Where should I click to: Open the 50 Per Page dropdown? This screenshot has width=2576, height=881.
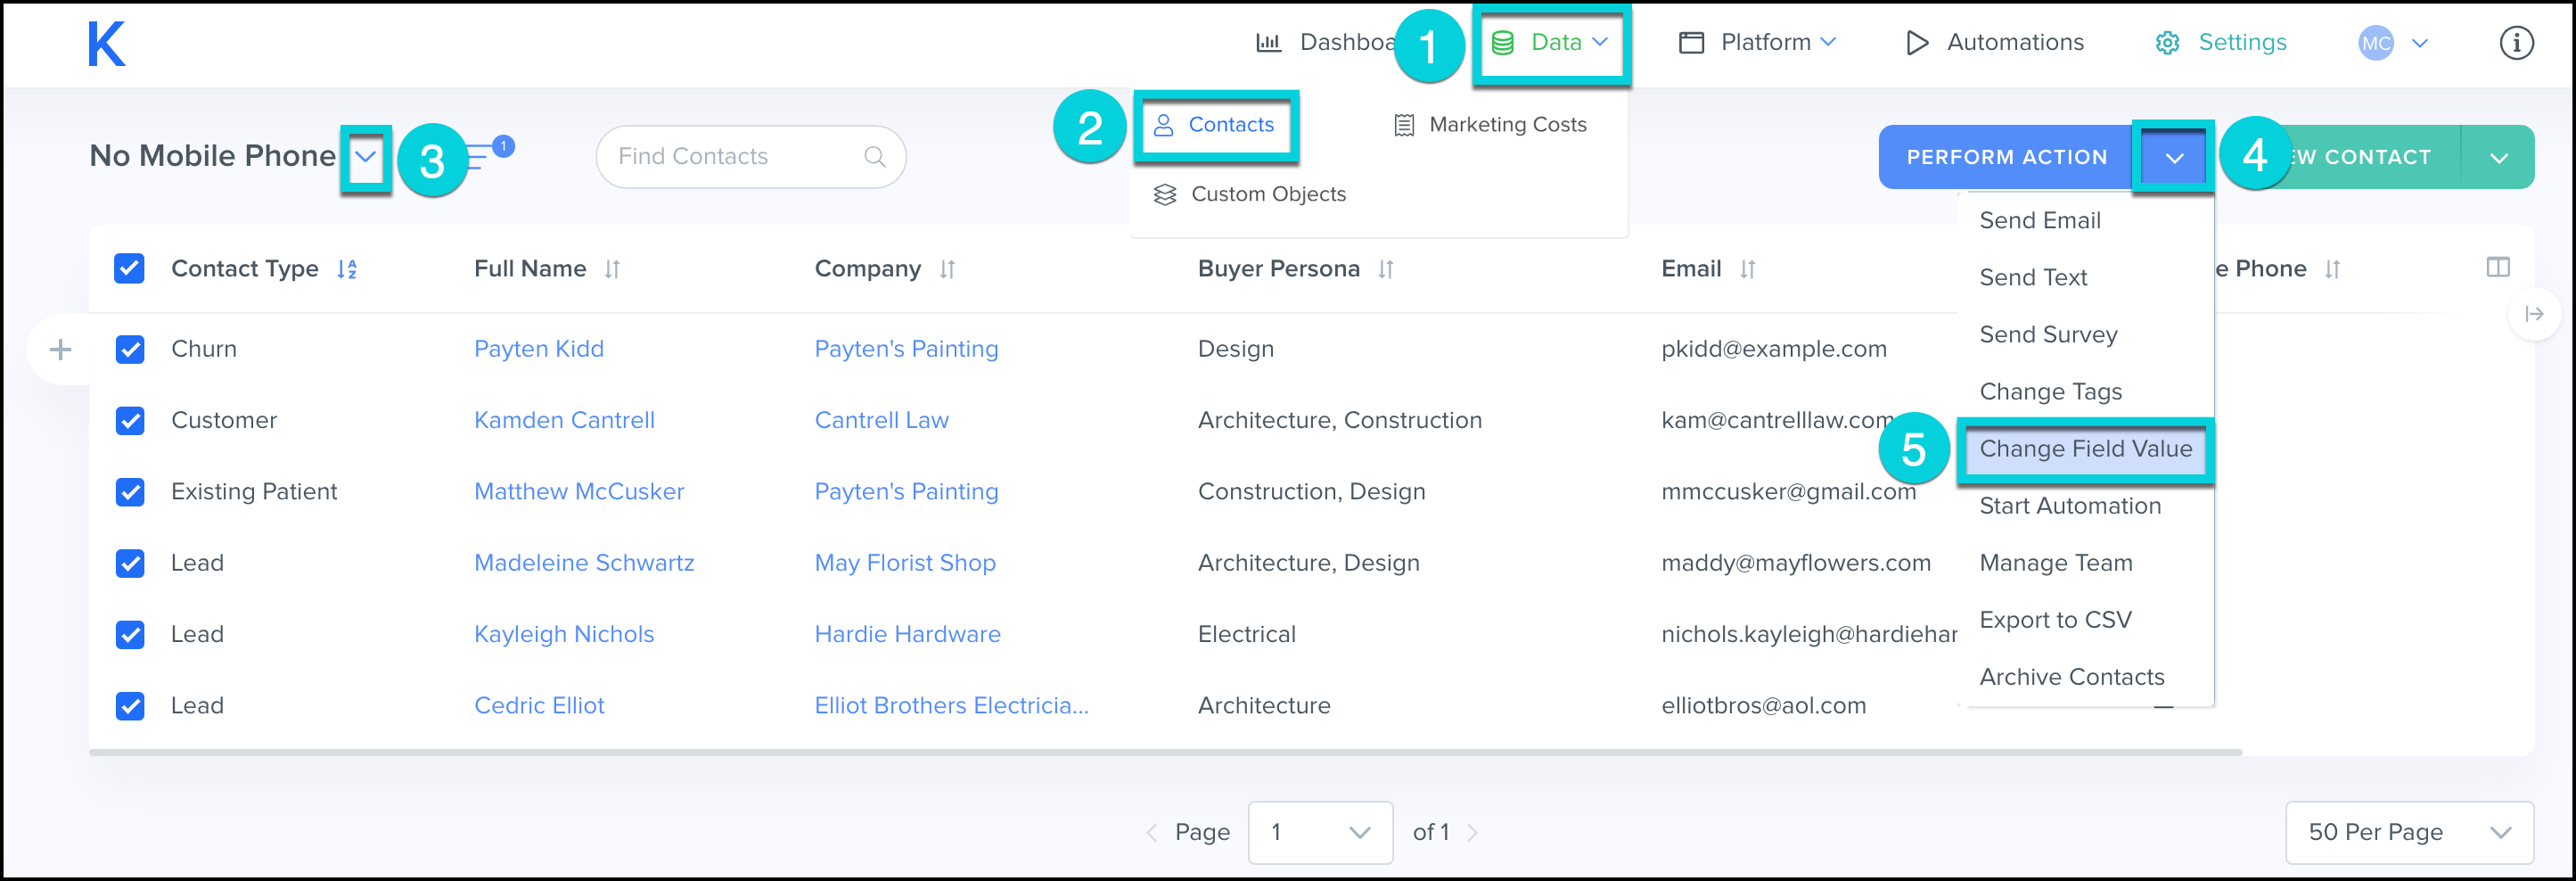2408,832
